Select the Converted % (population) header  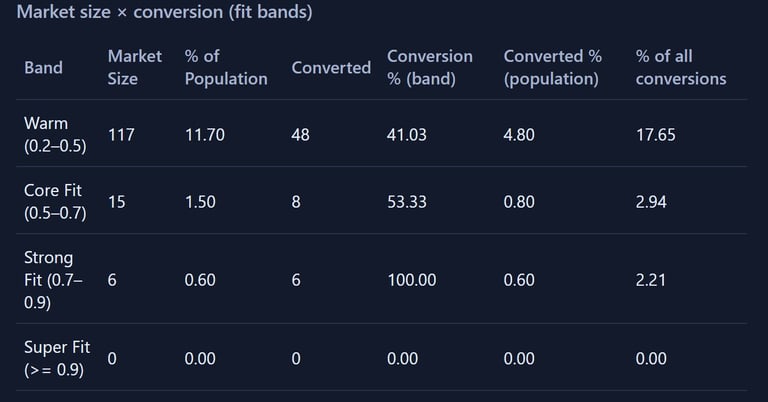pos(552,67)
